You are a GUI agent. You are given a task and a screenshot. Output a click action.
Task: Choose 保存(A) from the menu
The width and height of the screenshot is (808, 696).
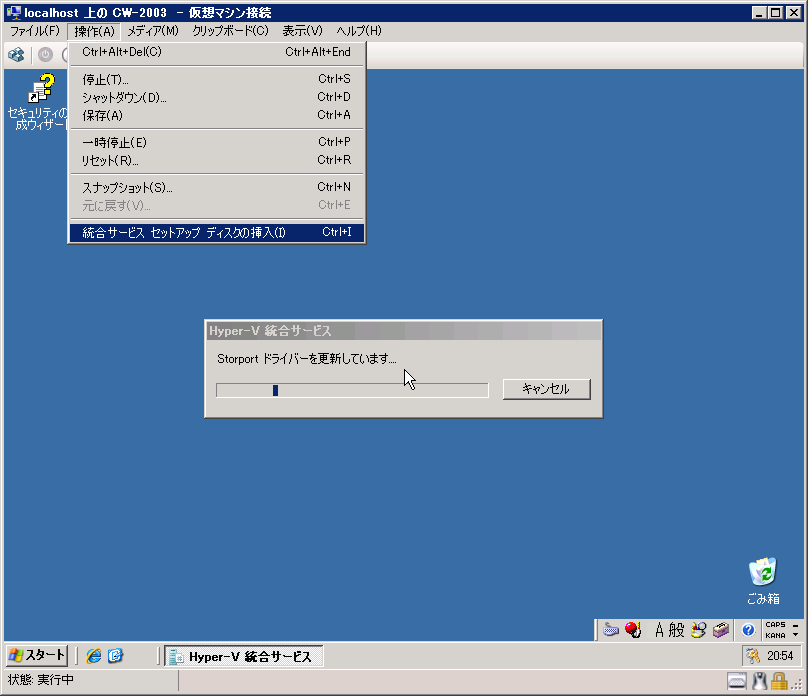click(217, 115)
